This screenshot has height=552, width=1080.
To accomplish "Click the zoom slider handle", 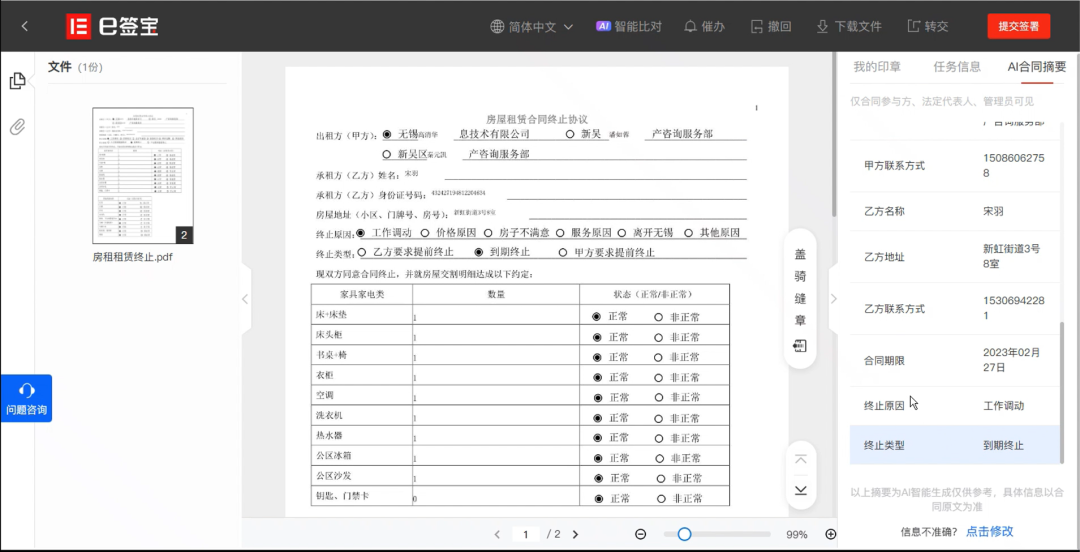I will (684, 534).
